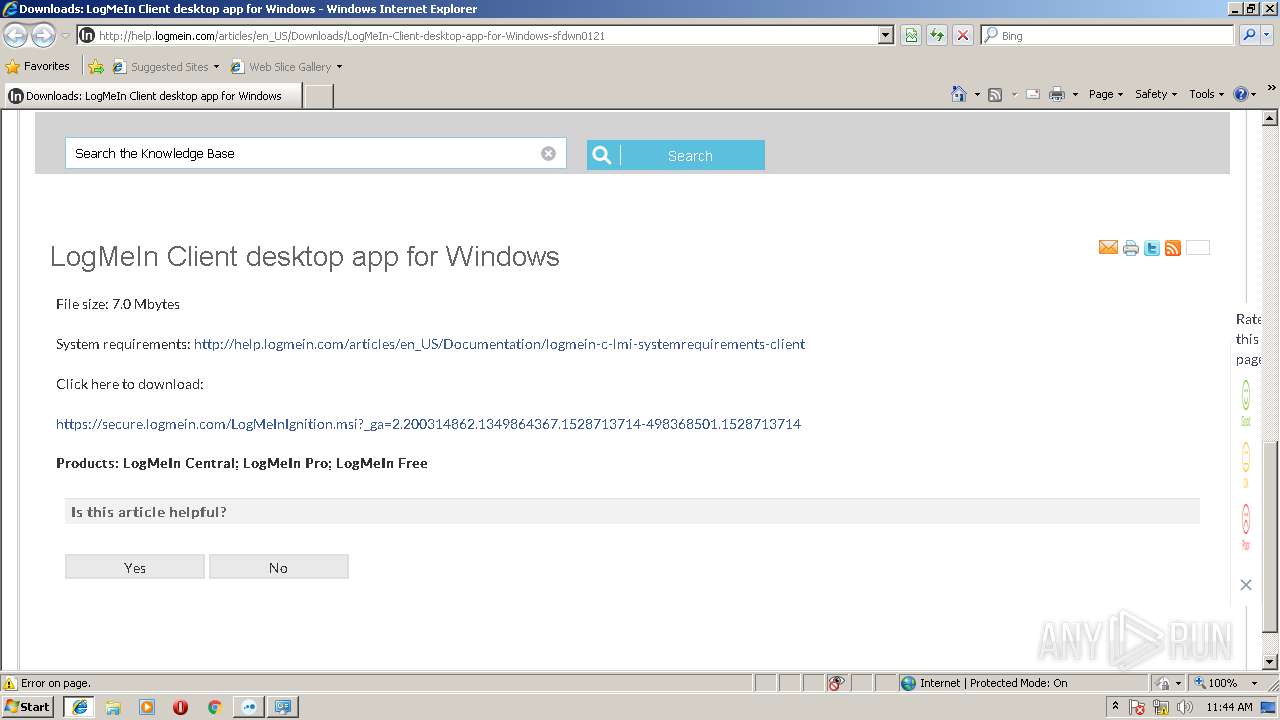The height and width of the screenshot is (720, 1280).
Task: Click the Bing search box
Action: click(x=1108, y=35)
